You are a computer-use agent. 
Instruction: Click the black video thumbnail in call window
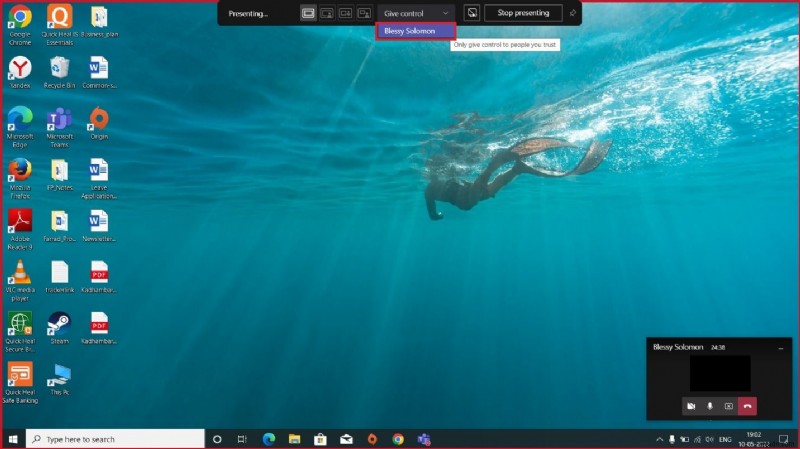click(x=720, y=373)
